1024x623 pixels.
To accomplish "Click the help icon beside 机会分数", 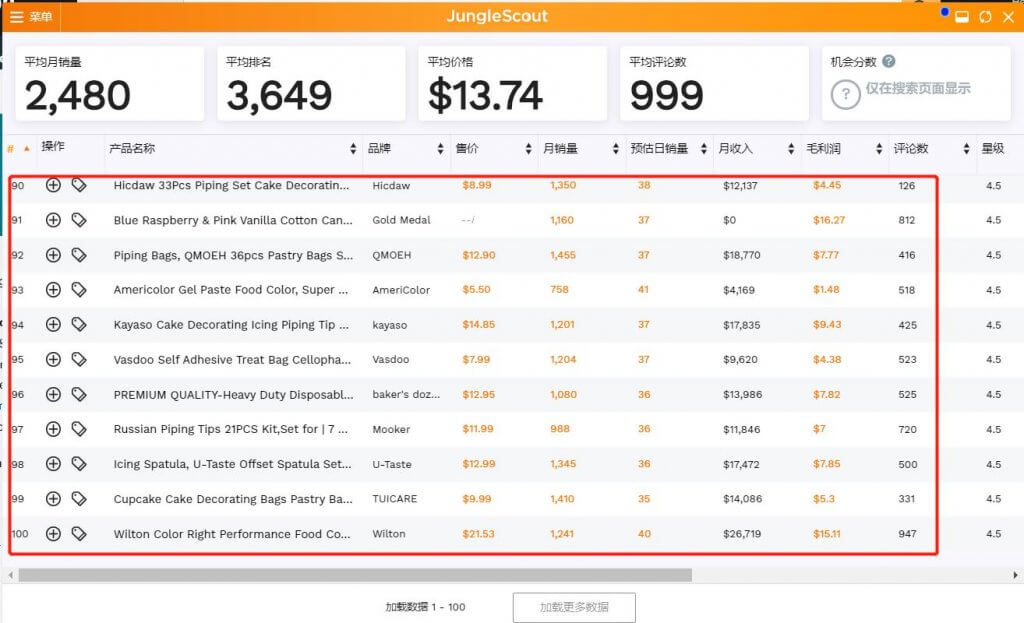I will [889, 61].
